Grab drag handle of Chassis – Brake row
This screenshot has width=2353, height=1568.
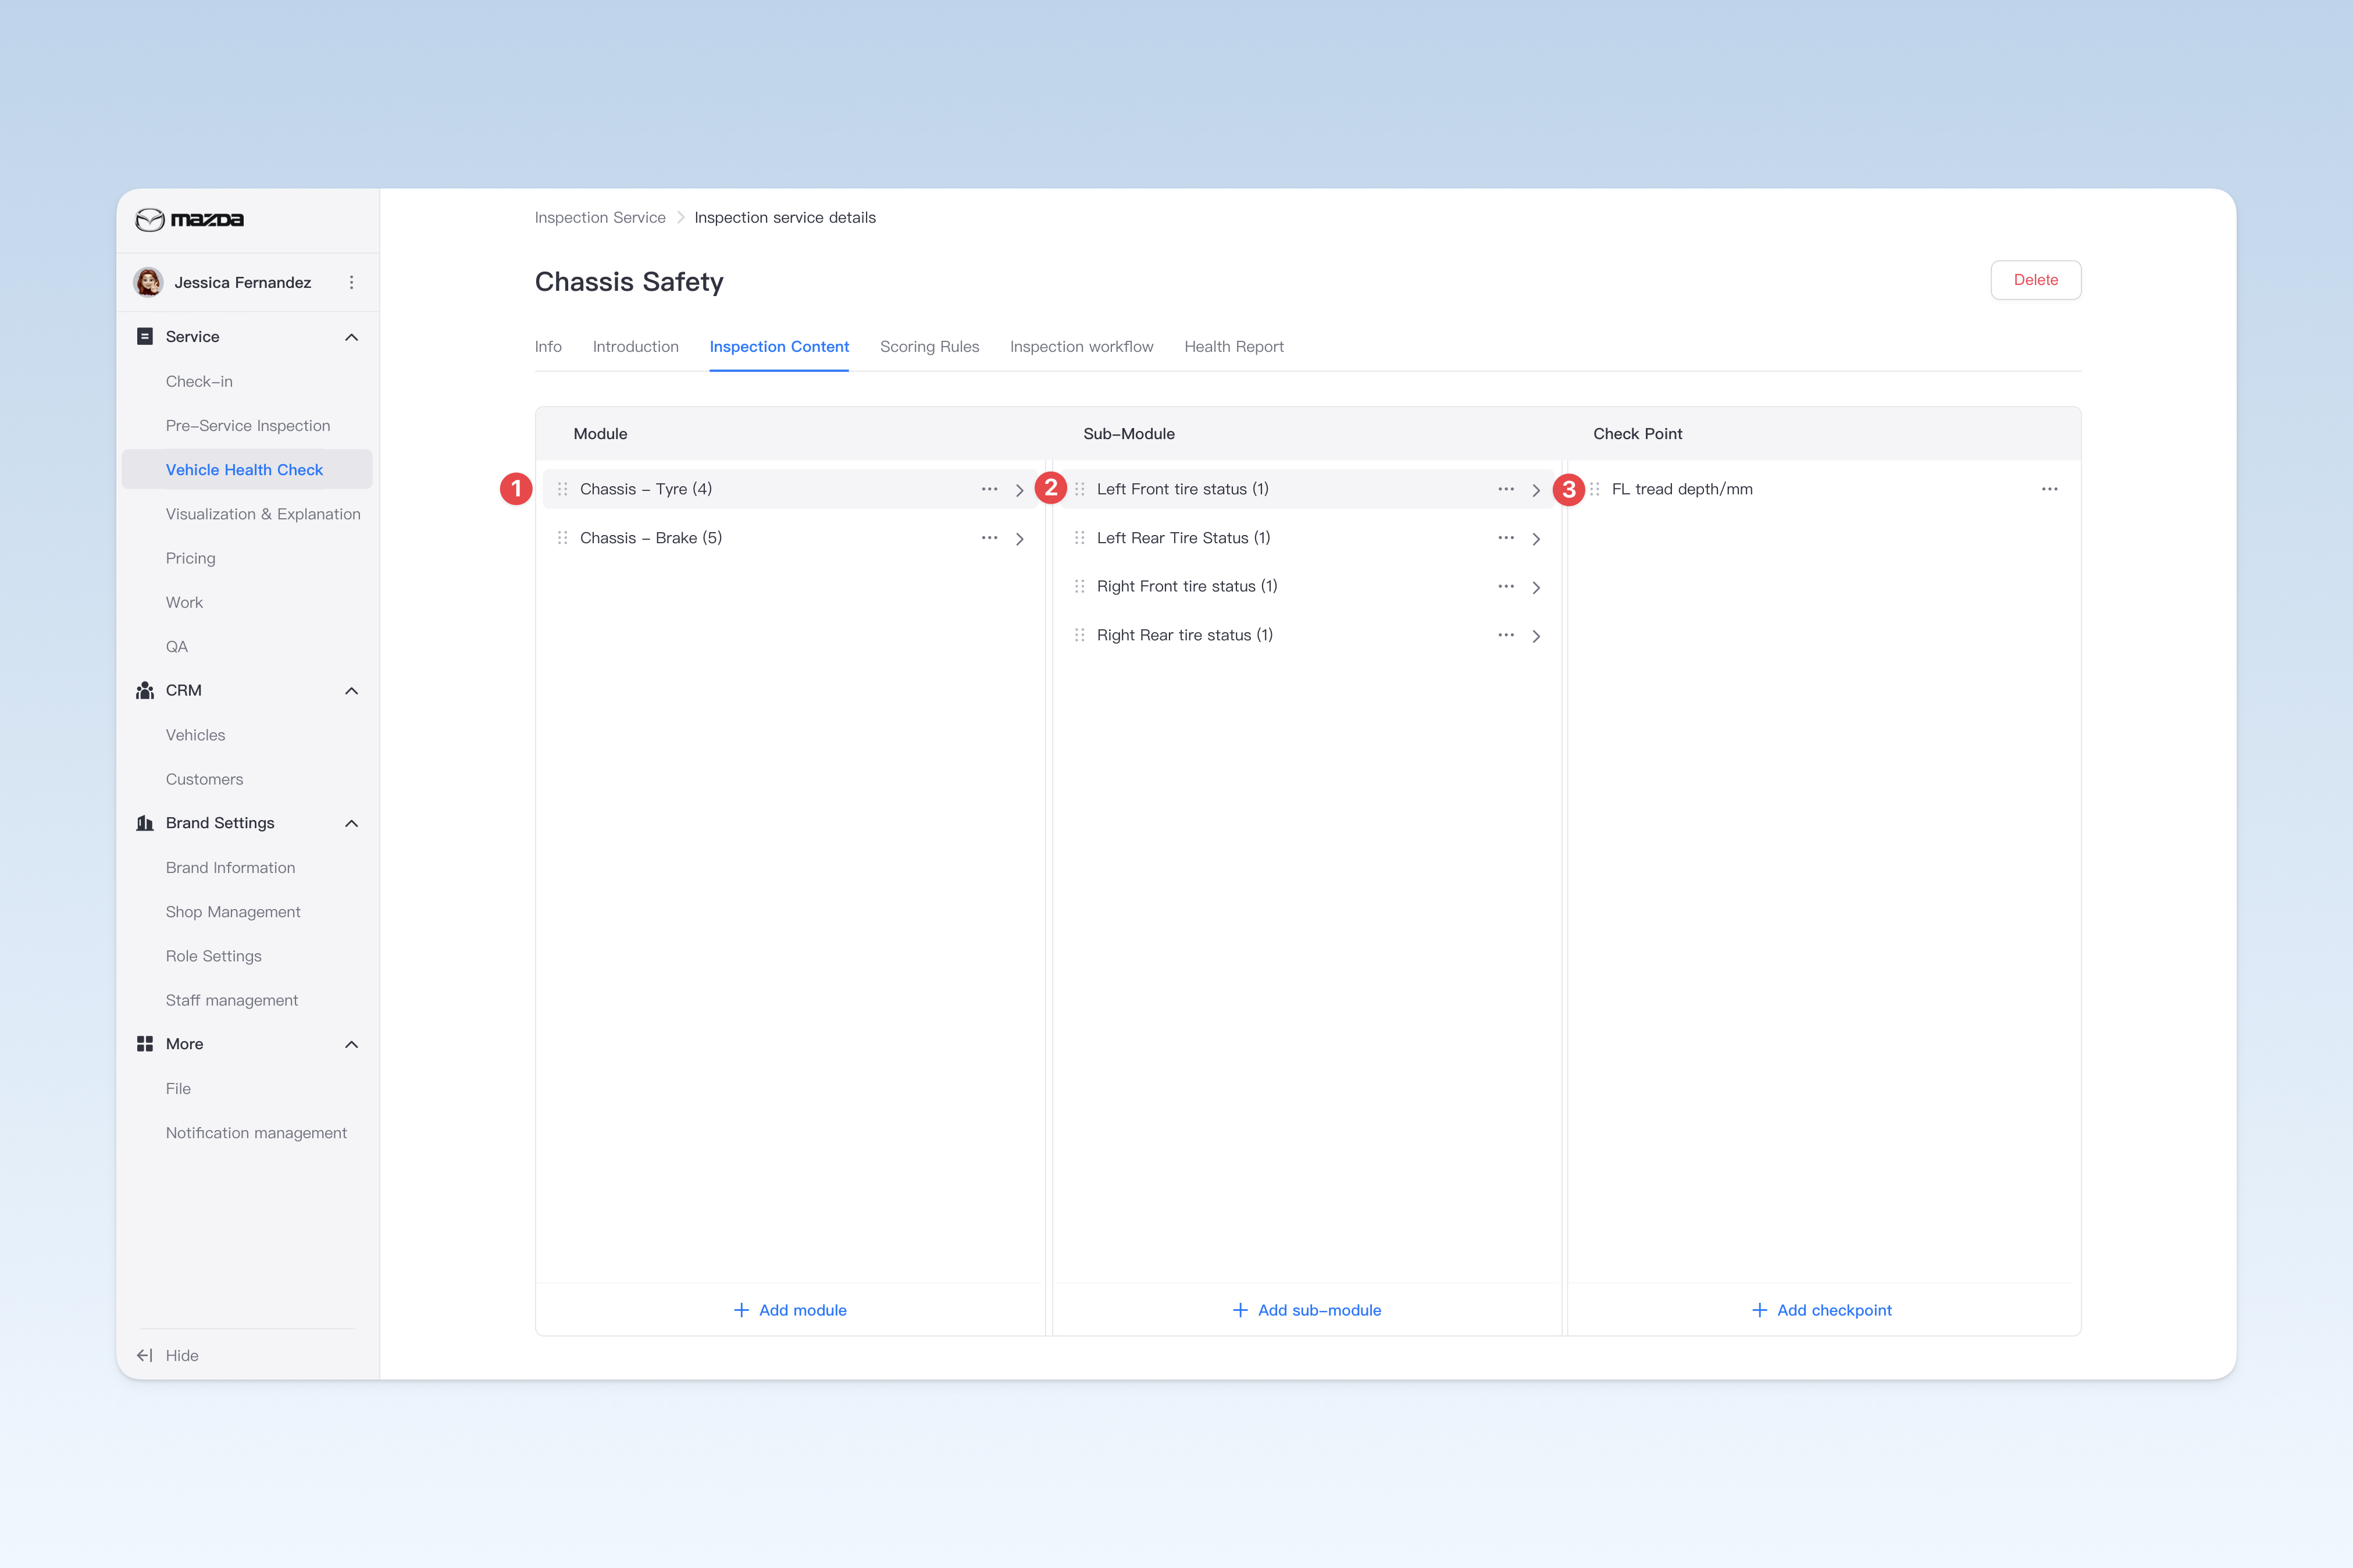point(562,538)
